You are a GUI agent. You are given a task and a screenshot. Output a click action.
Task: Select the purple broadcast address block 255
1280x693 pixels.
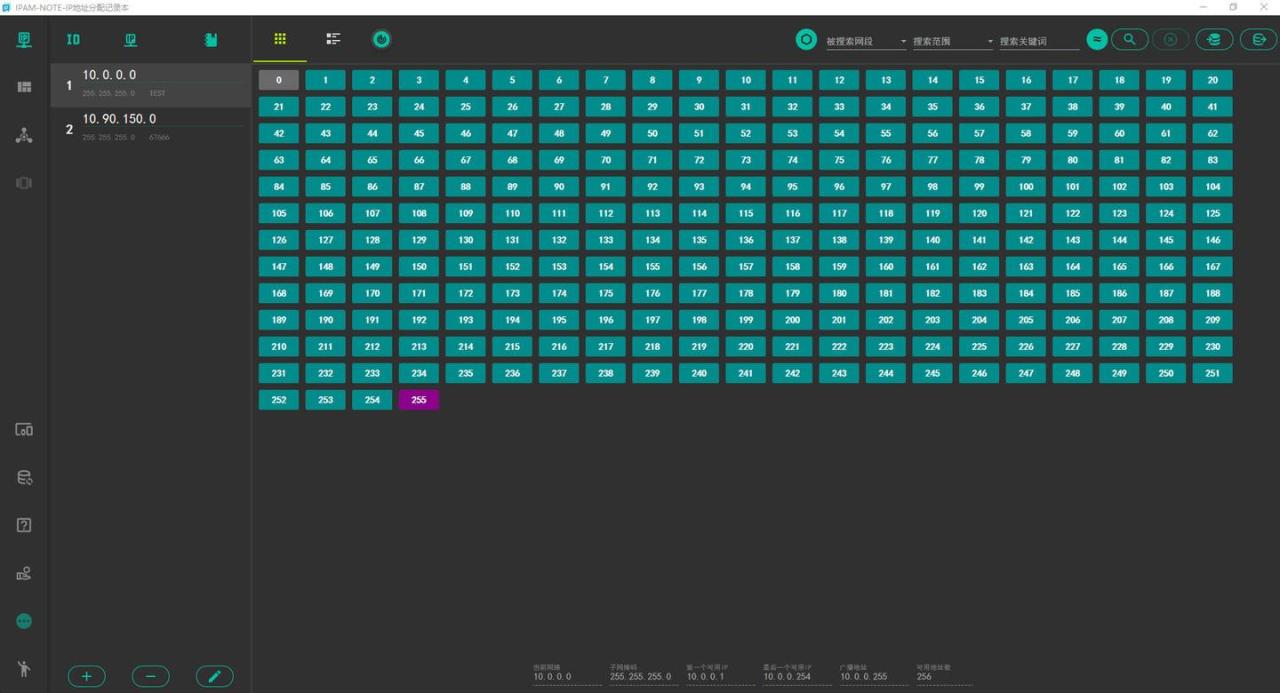[x=418, y=400]
